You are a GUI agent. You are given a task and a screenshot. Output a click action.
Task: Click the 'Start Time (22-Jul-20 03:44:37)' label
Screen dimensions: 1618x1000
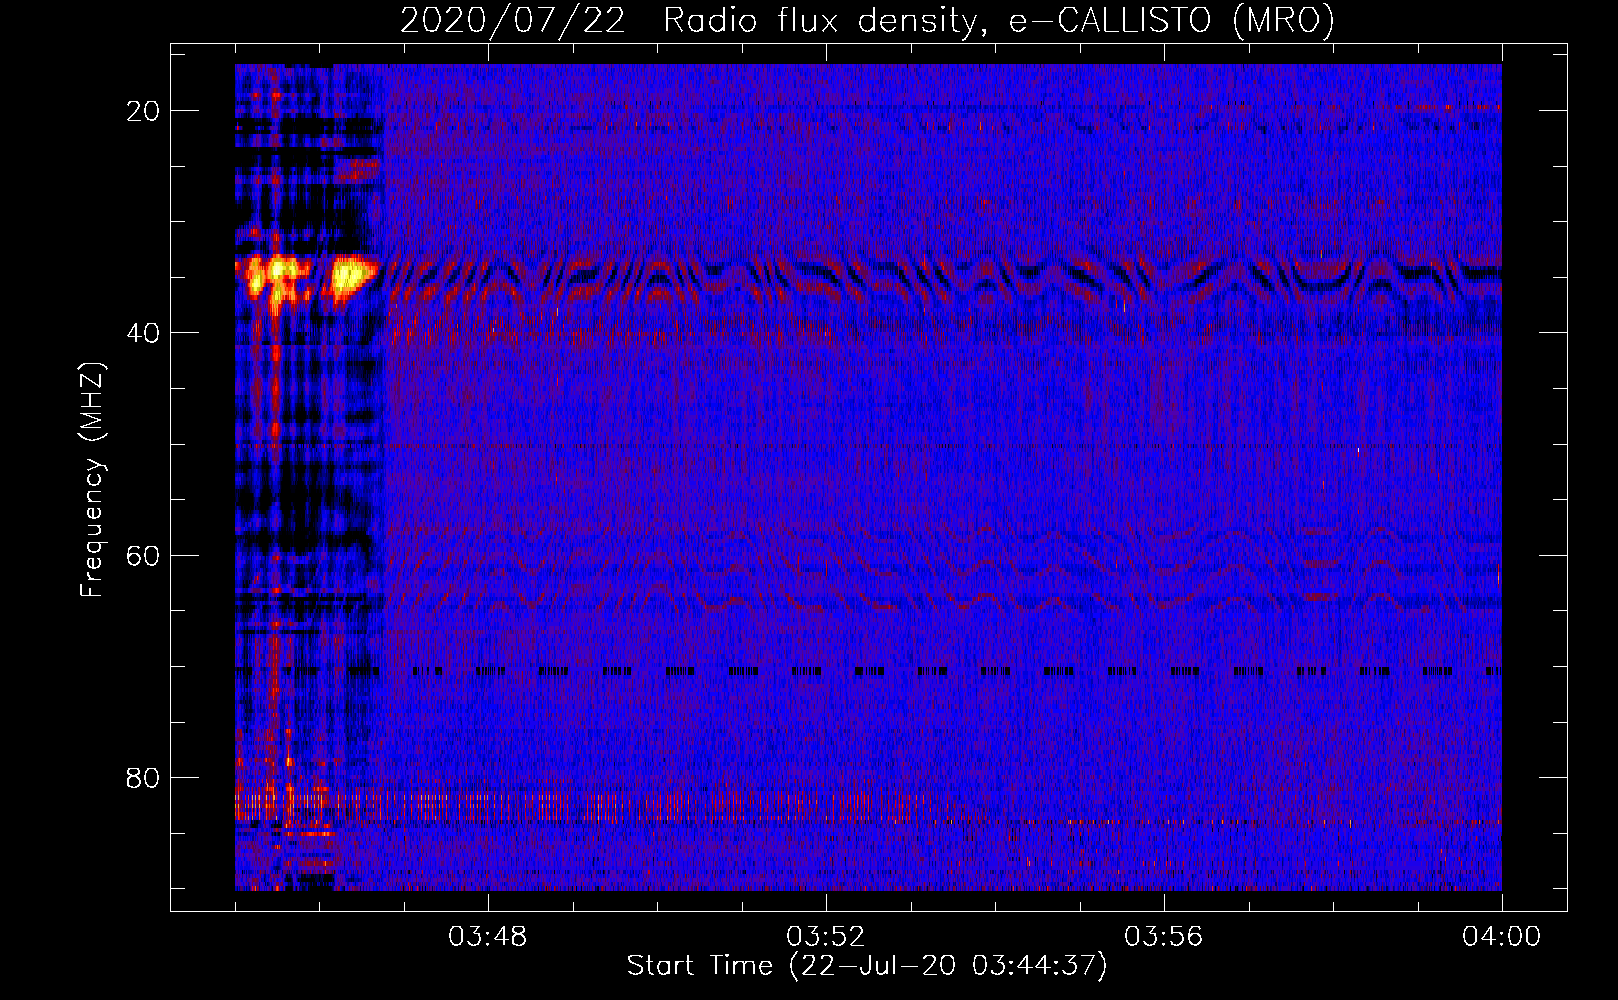click(867, 966)
